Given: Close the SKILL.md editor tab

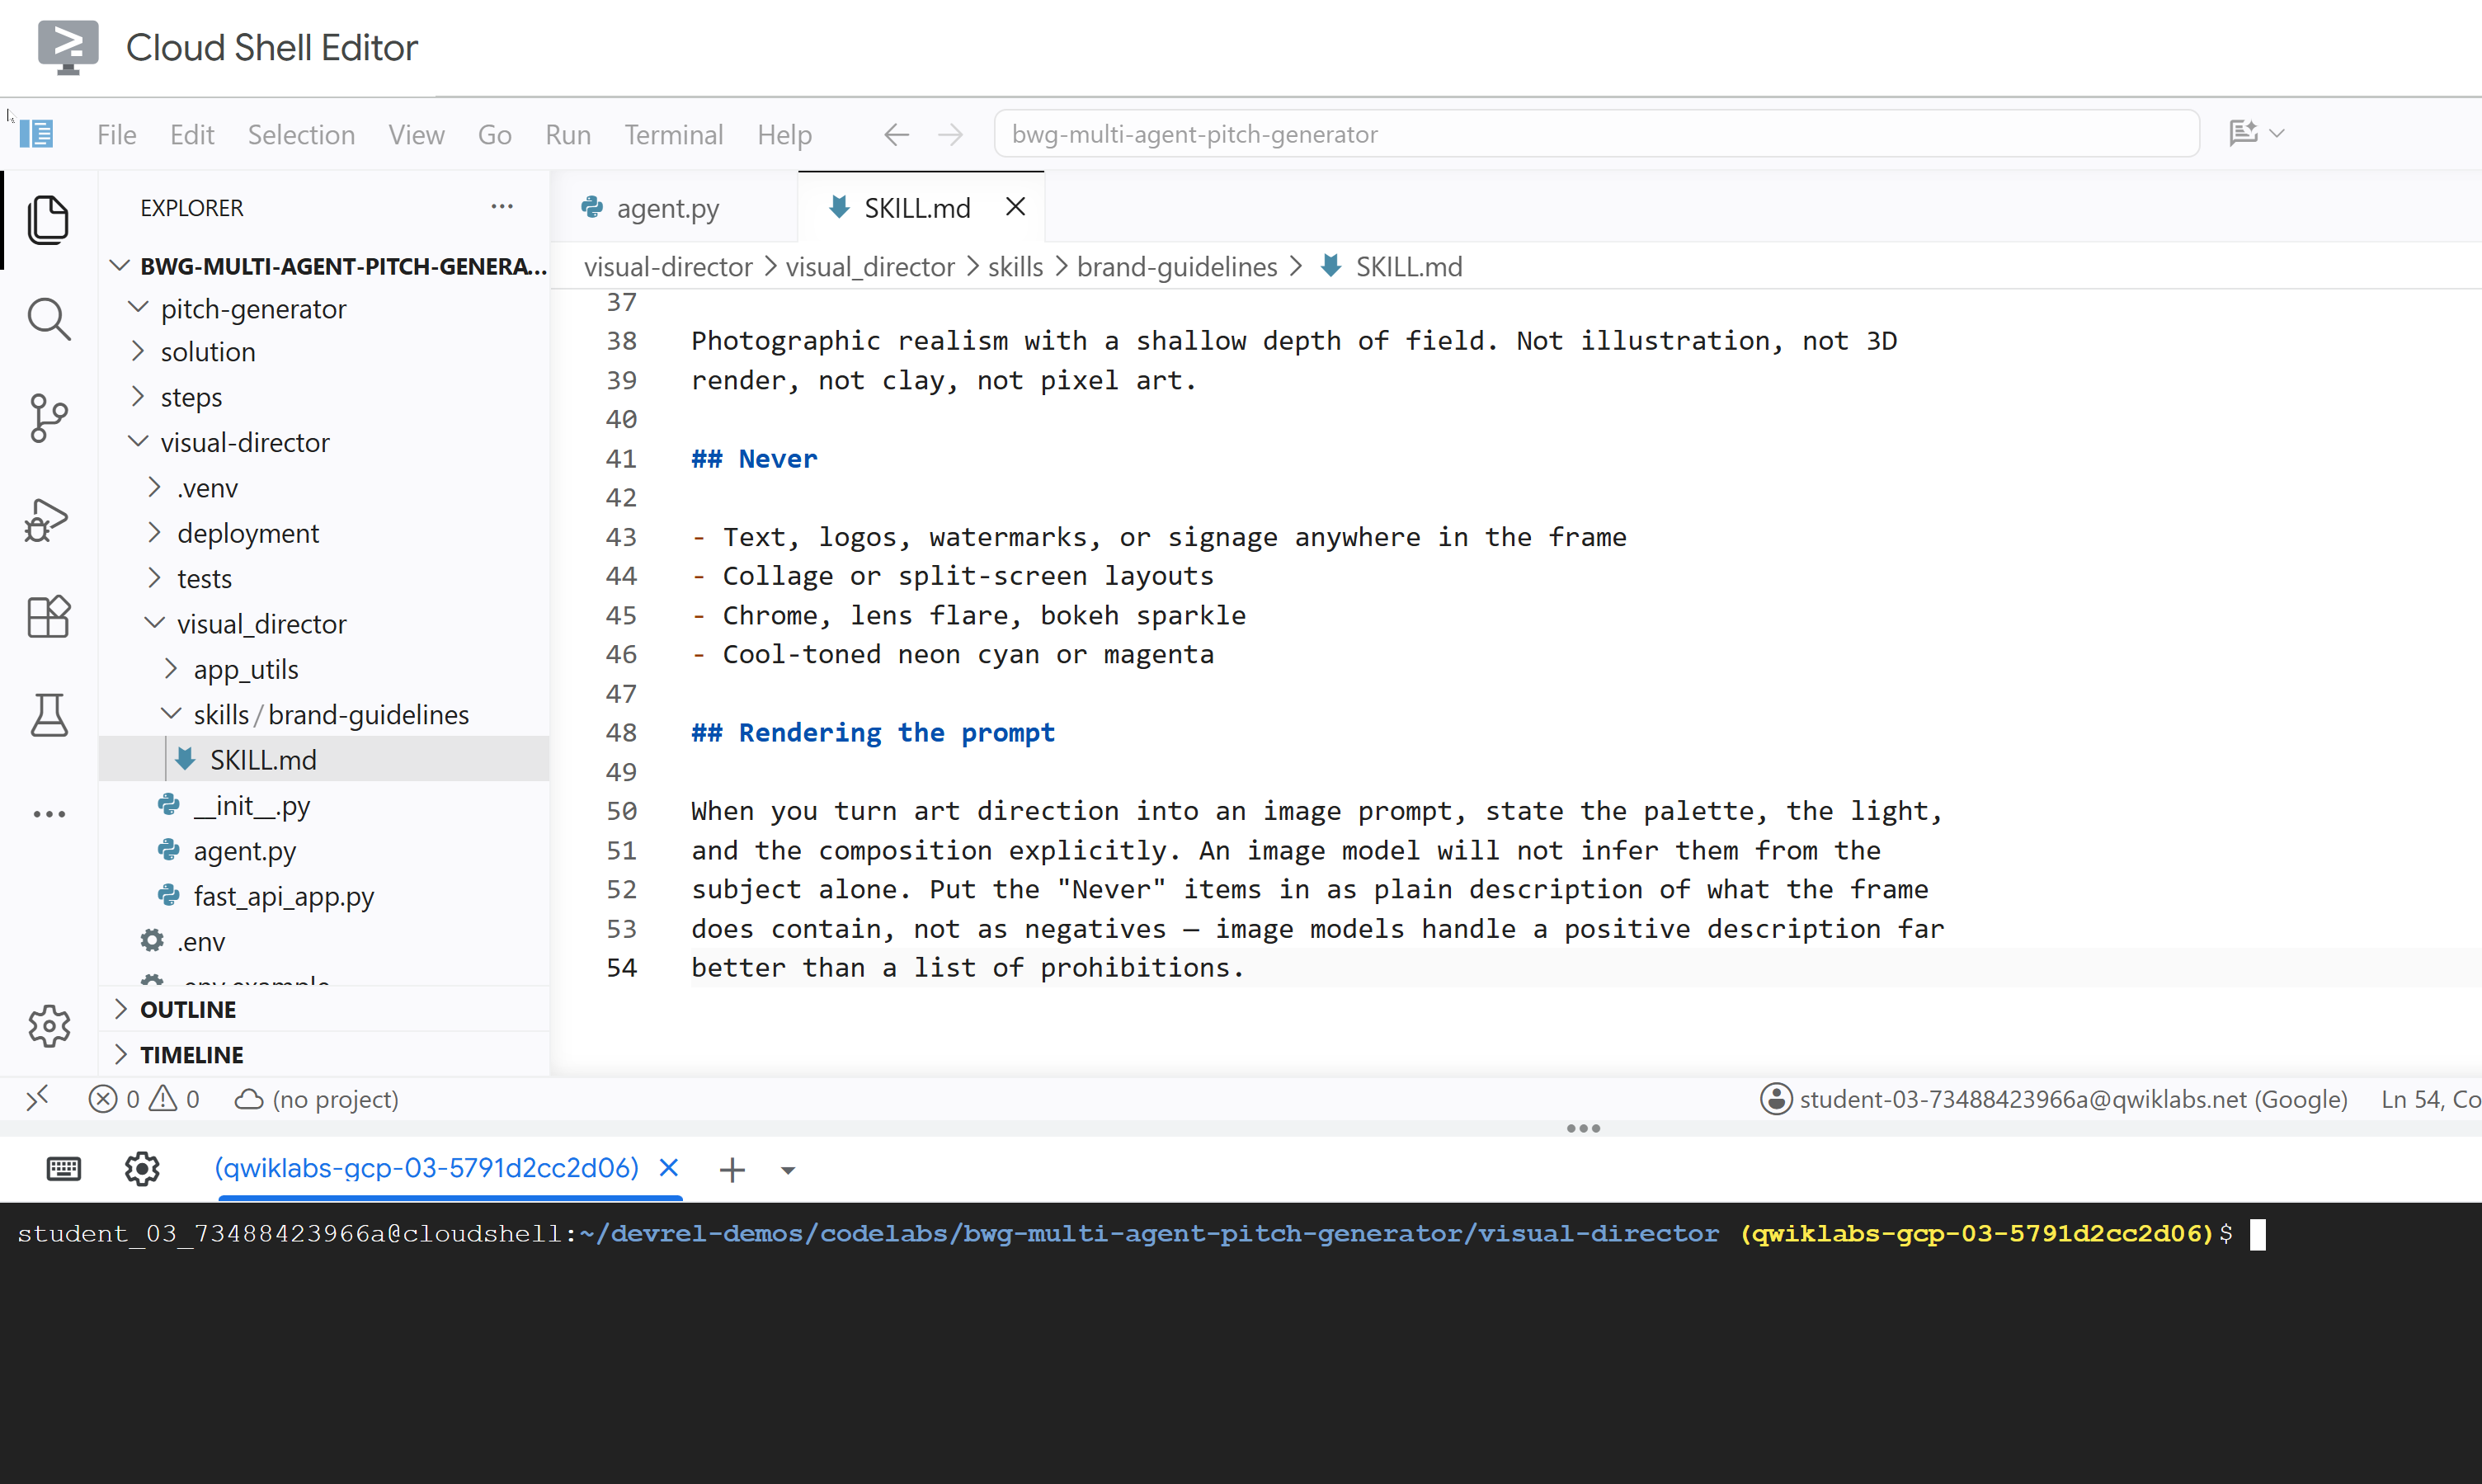Looking at the screenshot, I should pos(1015,206).
